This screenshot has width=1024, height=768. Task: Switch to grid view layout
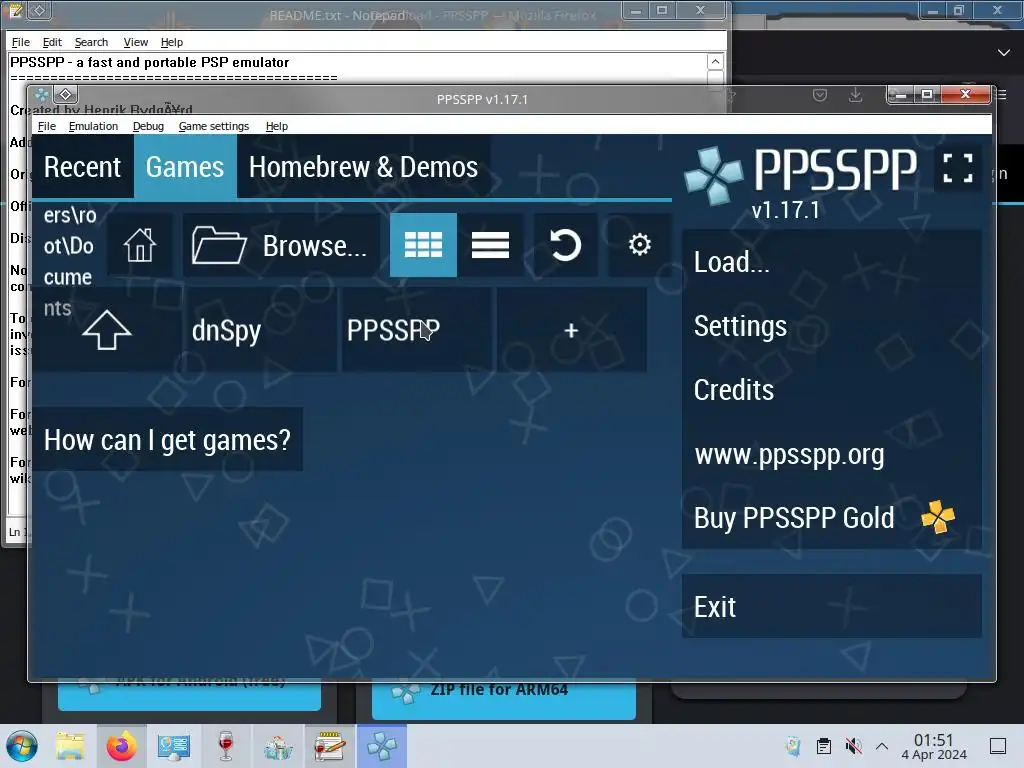[423, 245]
